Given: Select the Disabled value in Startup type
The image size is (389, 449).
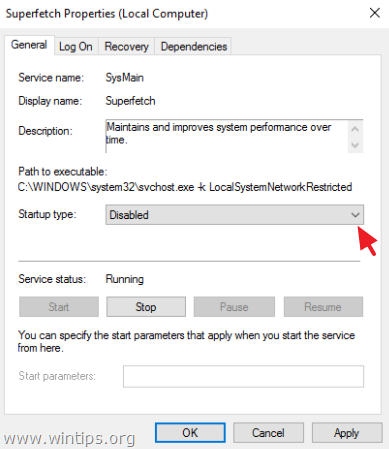Looking at the screenshot, I should click(235, 215).
